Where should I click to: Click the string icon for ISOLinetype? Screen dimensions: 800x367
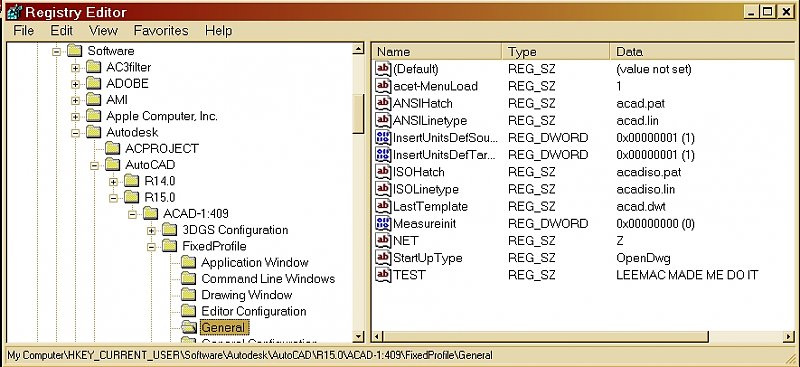(383, 189)
